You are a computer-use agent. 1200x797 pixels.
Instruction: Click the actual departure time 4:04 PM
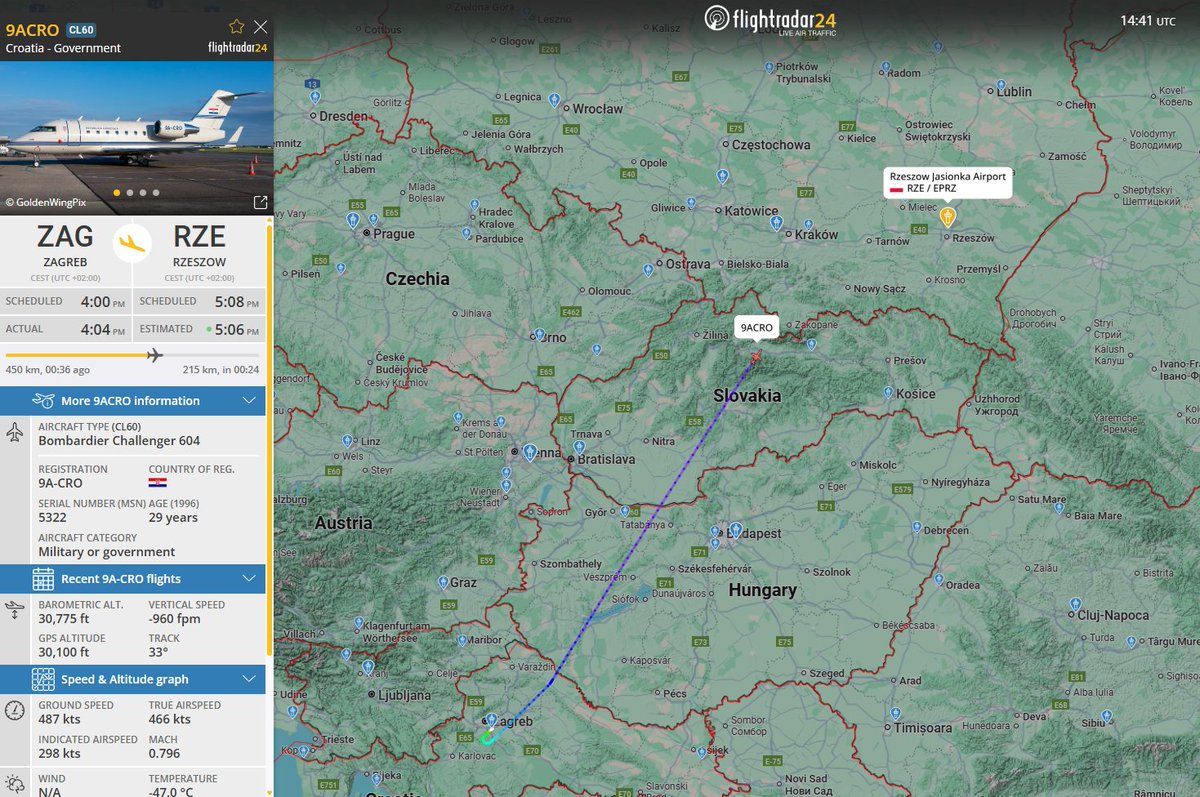(104, 329)
